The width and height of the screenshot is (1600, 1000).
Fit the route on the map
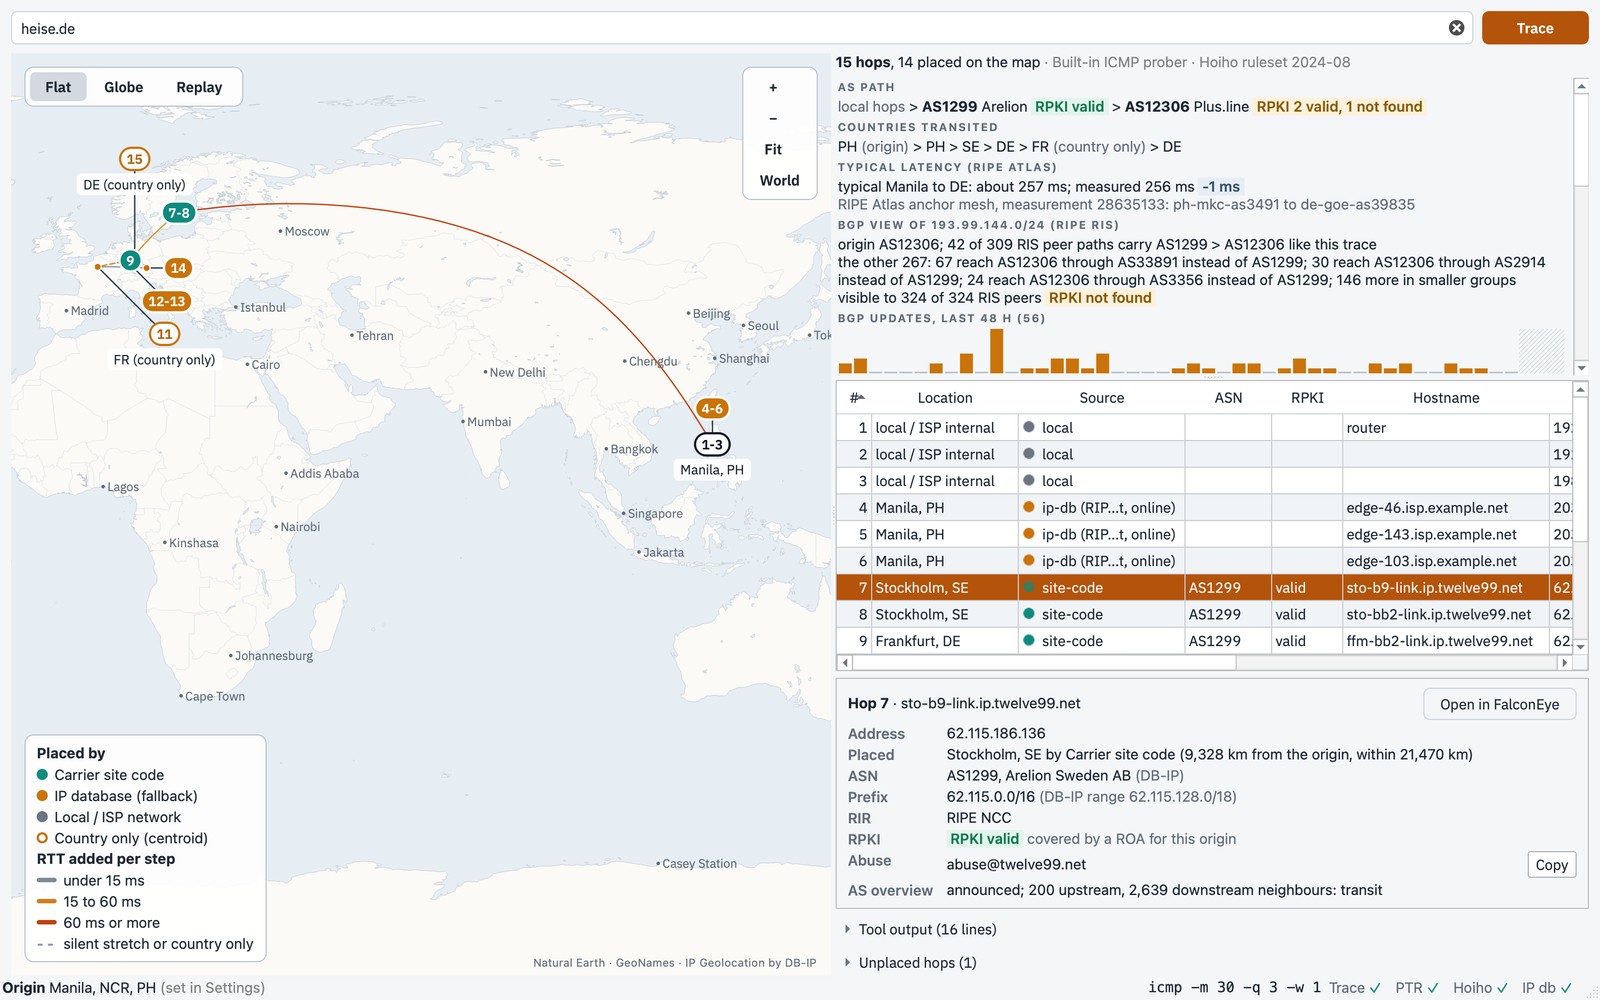tap(773, 149)
